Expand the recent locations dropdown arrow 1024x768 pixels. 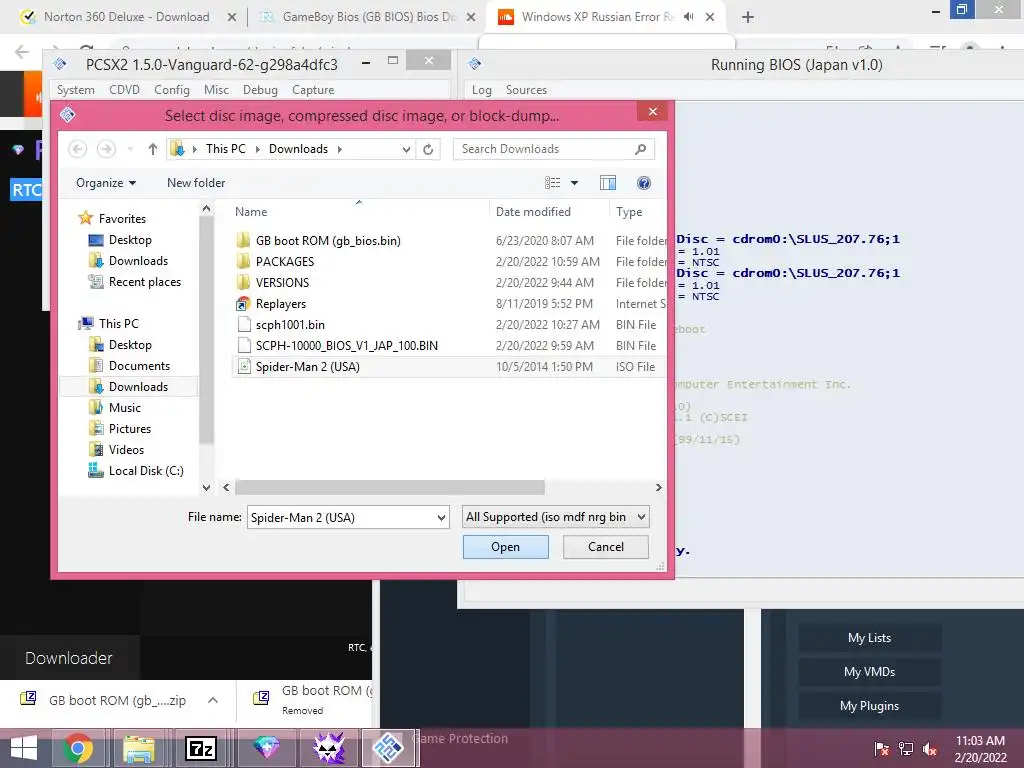coord(131,150)
